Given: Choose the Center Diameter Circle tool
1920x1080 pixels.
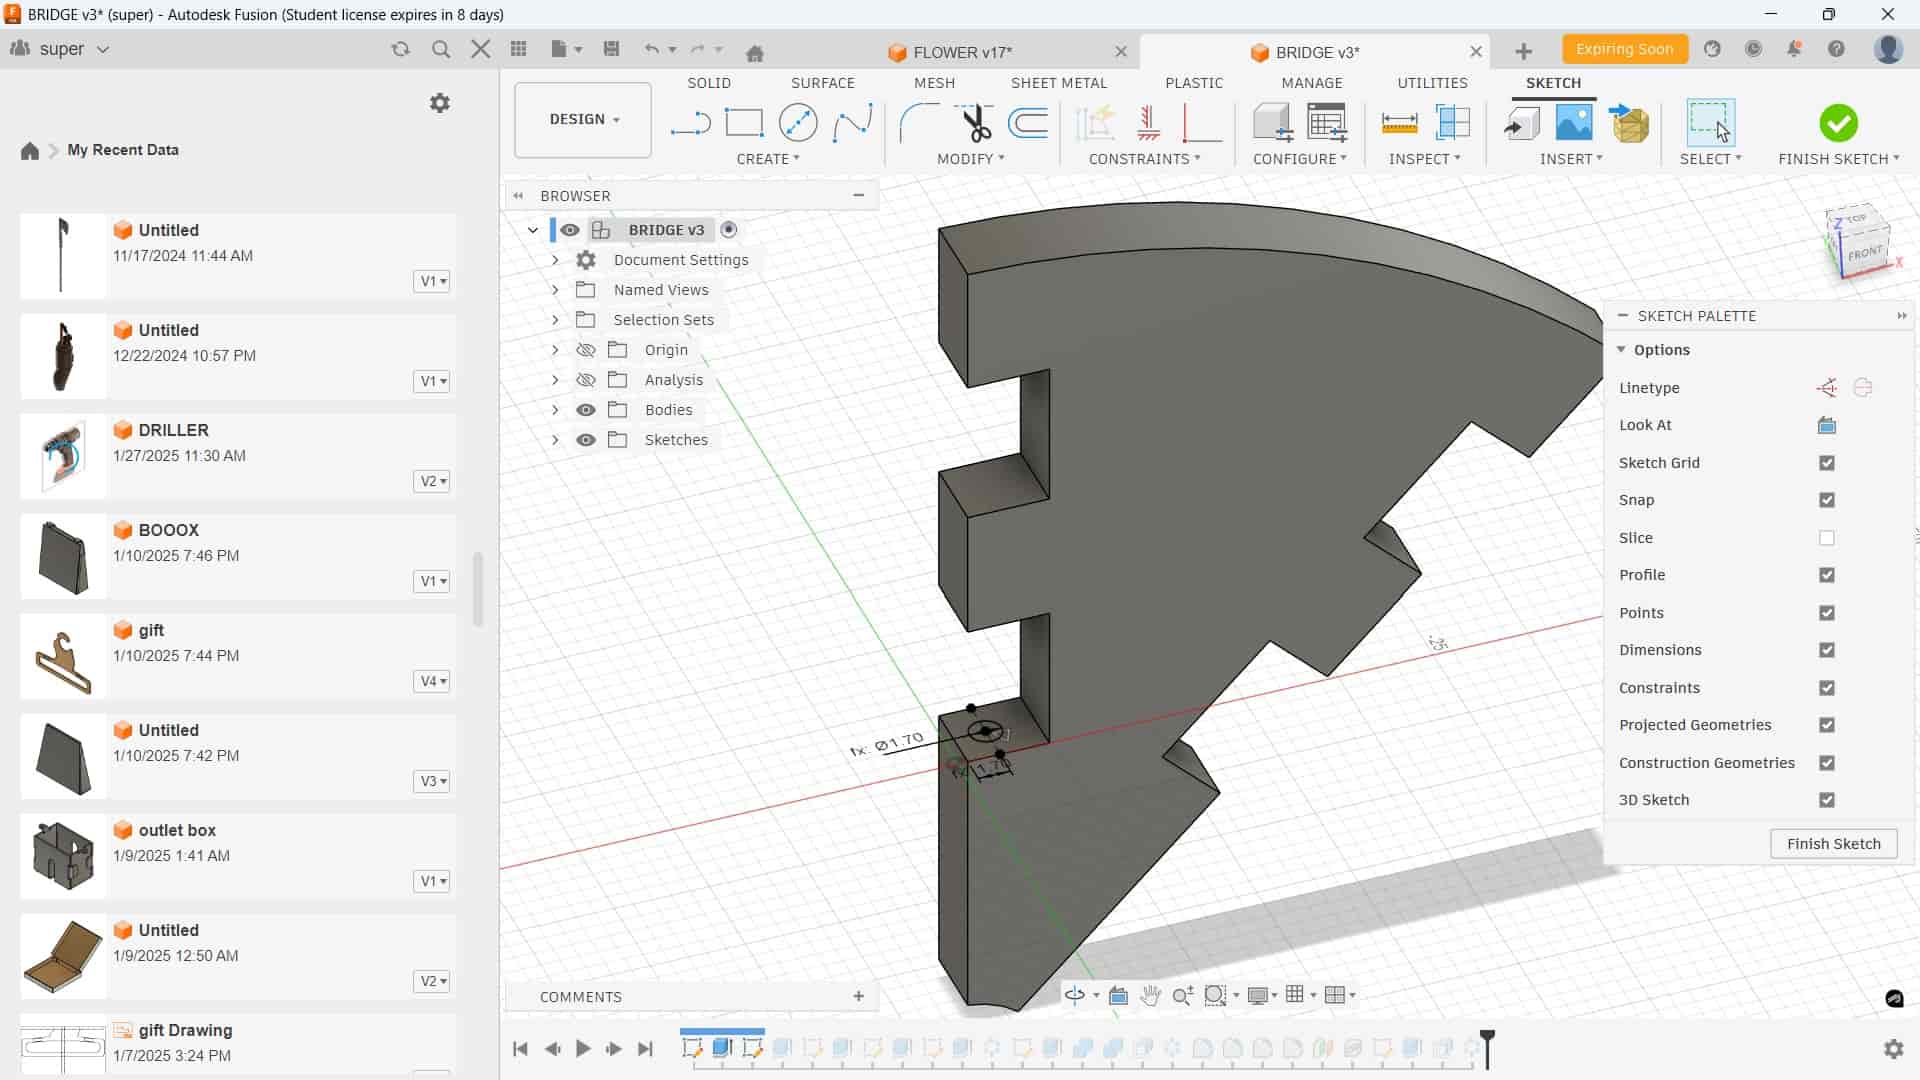Looking at the screenshot, I should [798, 123].
